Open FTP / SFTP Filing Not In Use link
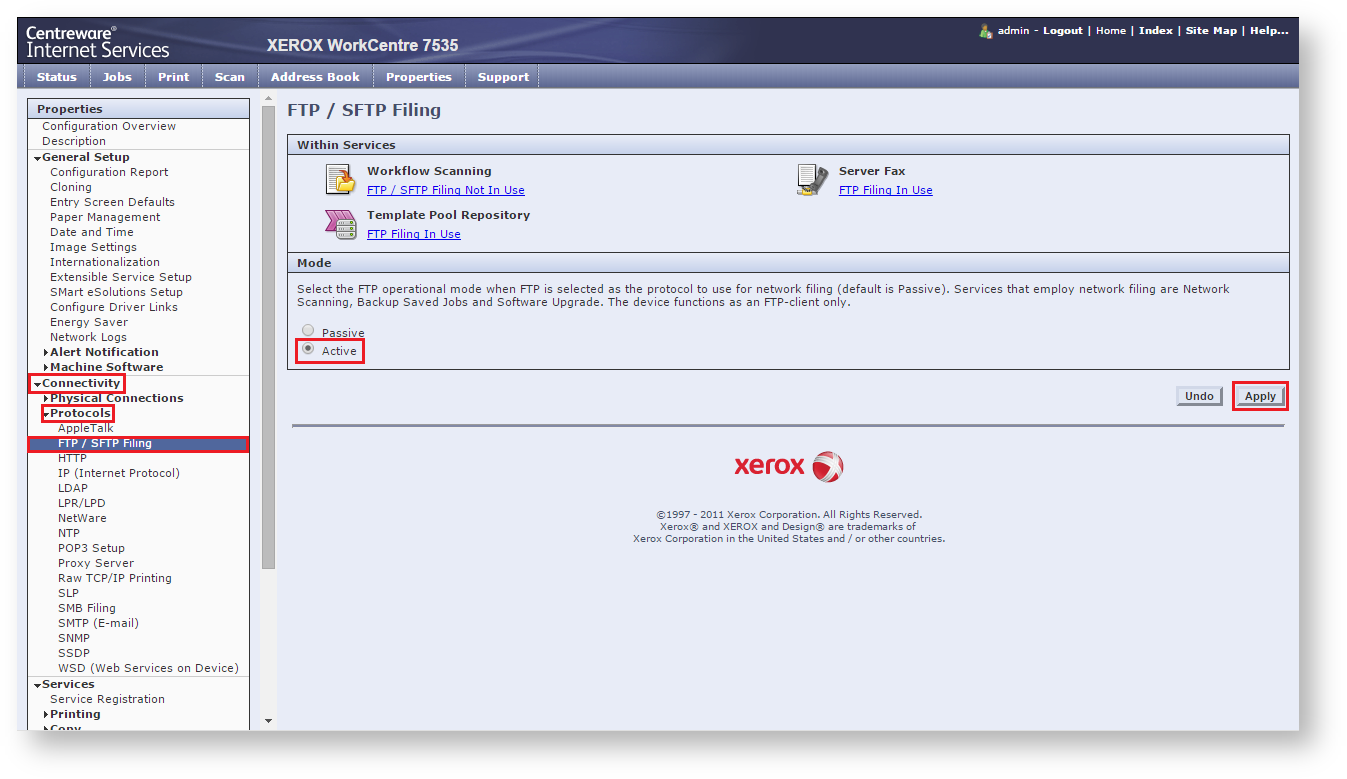1347x779 pixels. pos(446,190)
